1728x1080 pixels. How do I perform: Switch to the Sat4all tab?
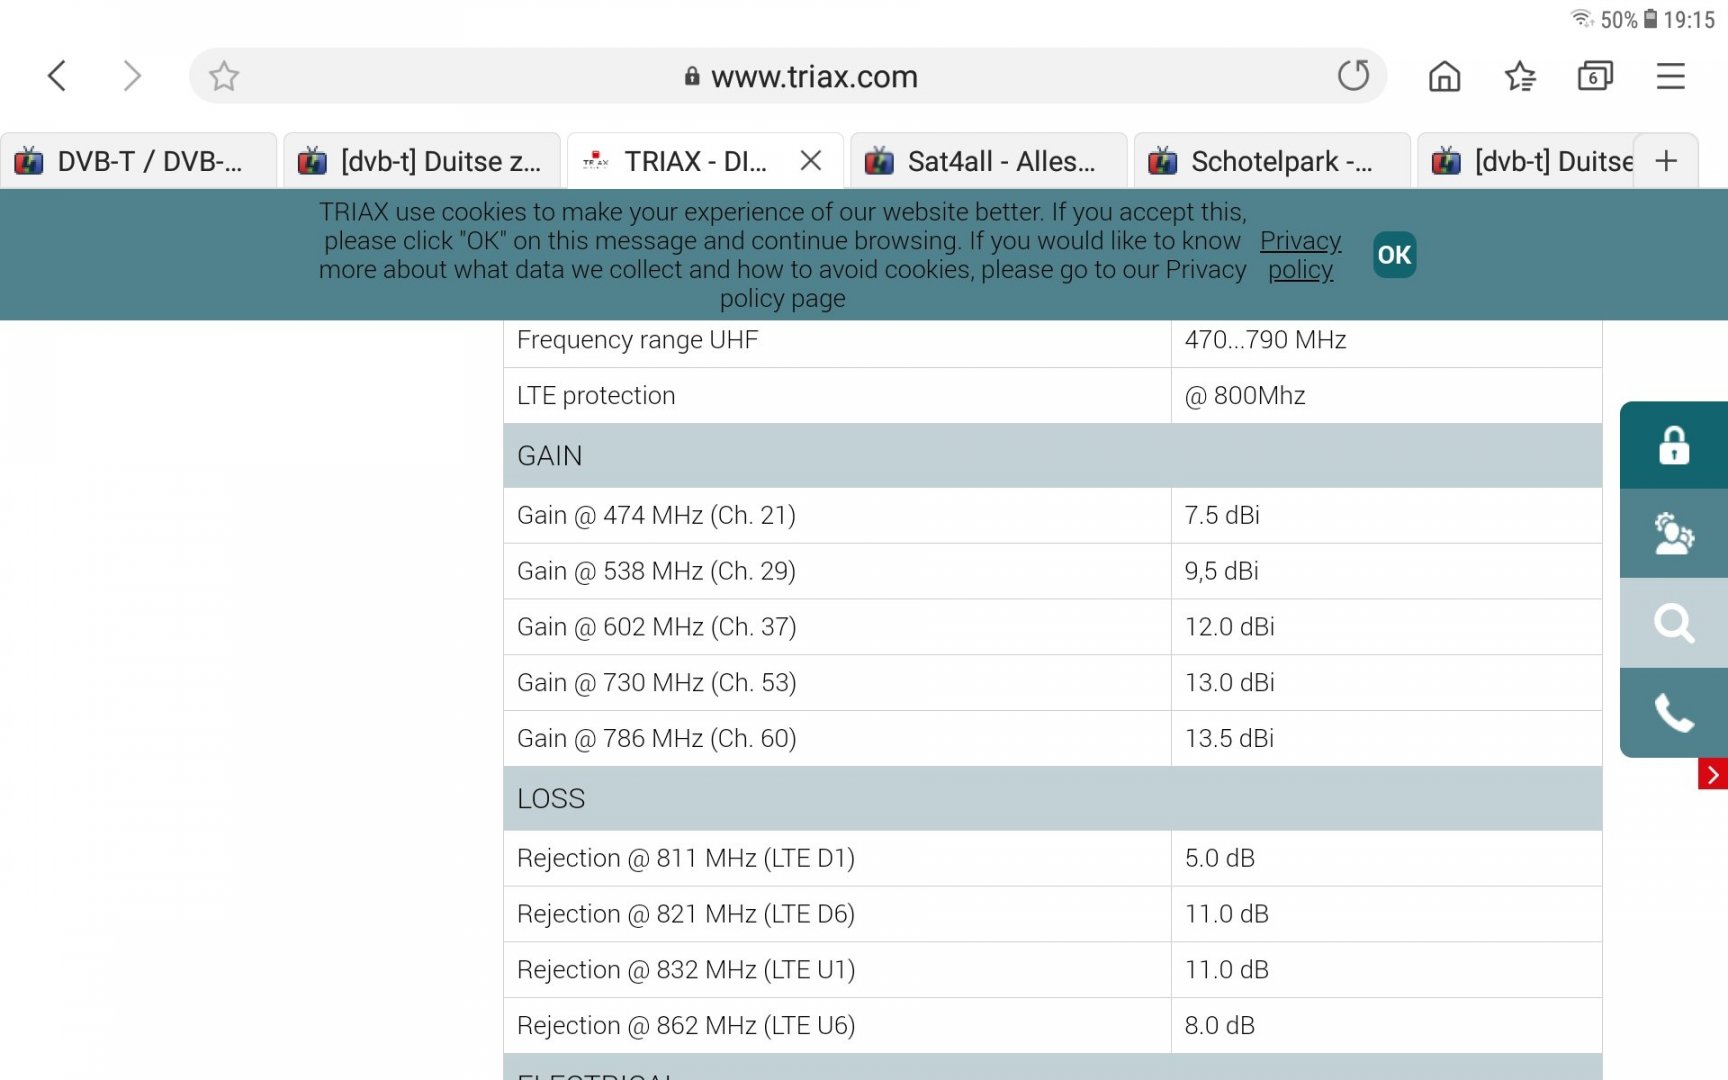coord(988,160)
